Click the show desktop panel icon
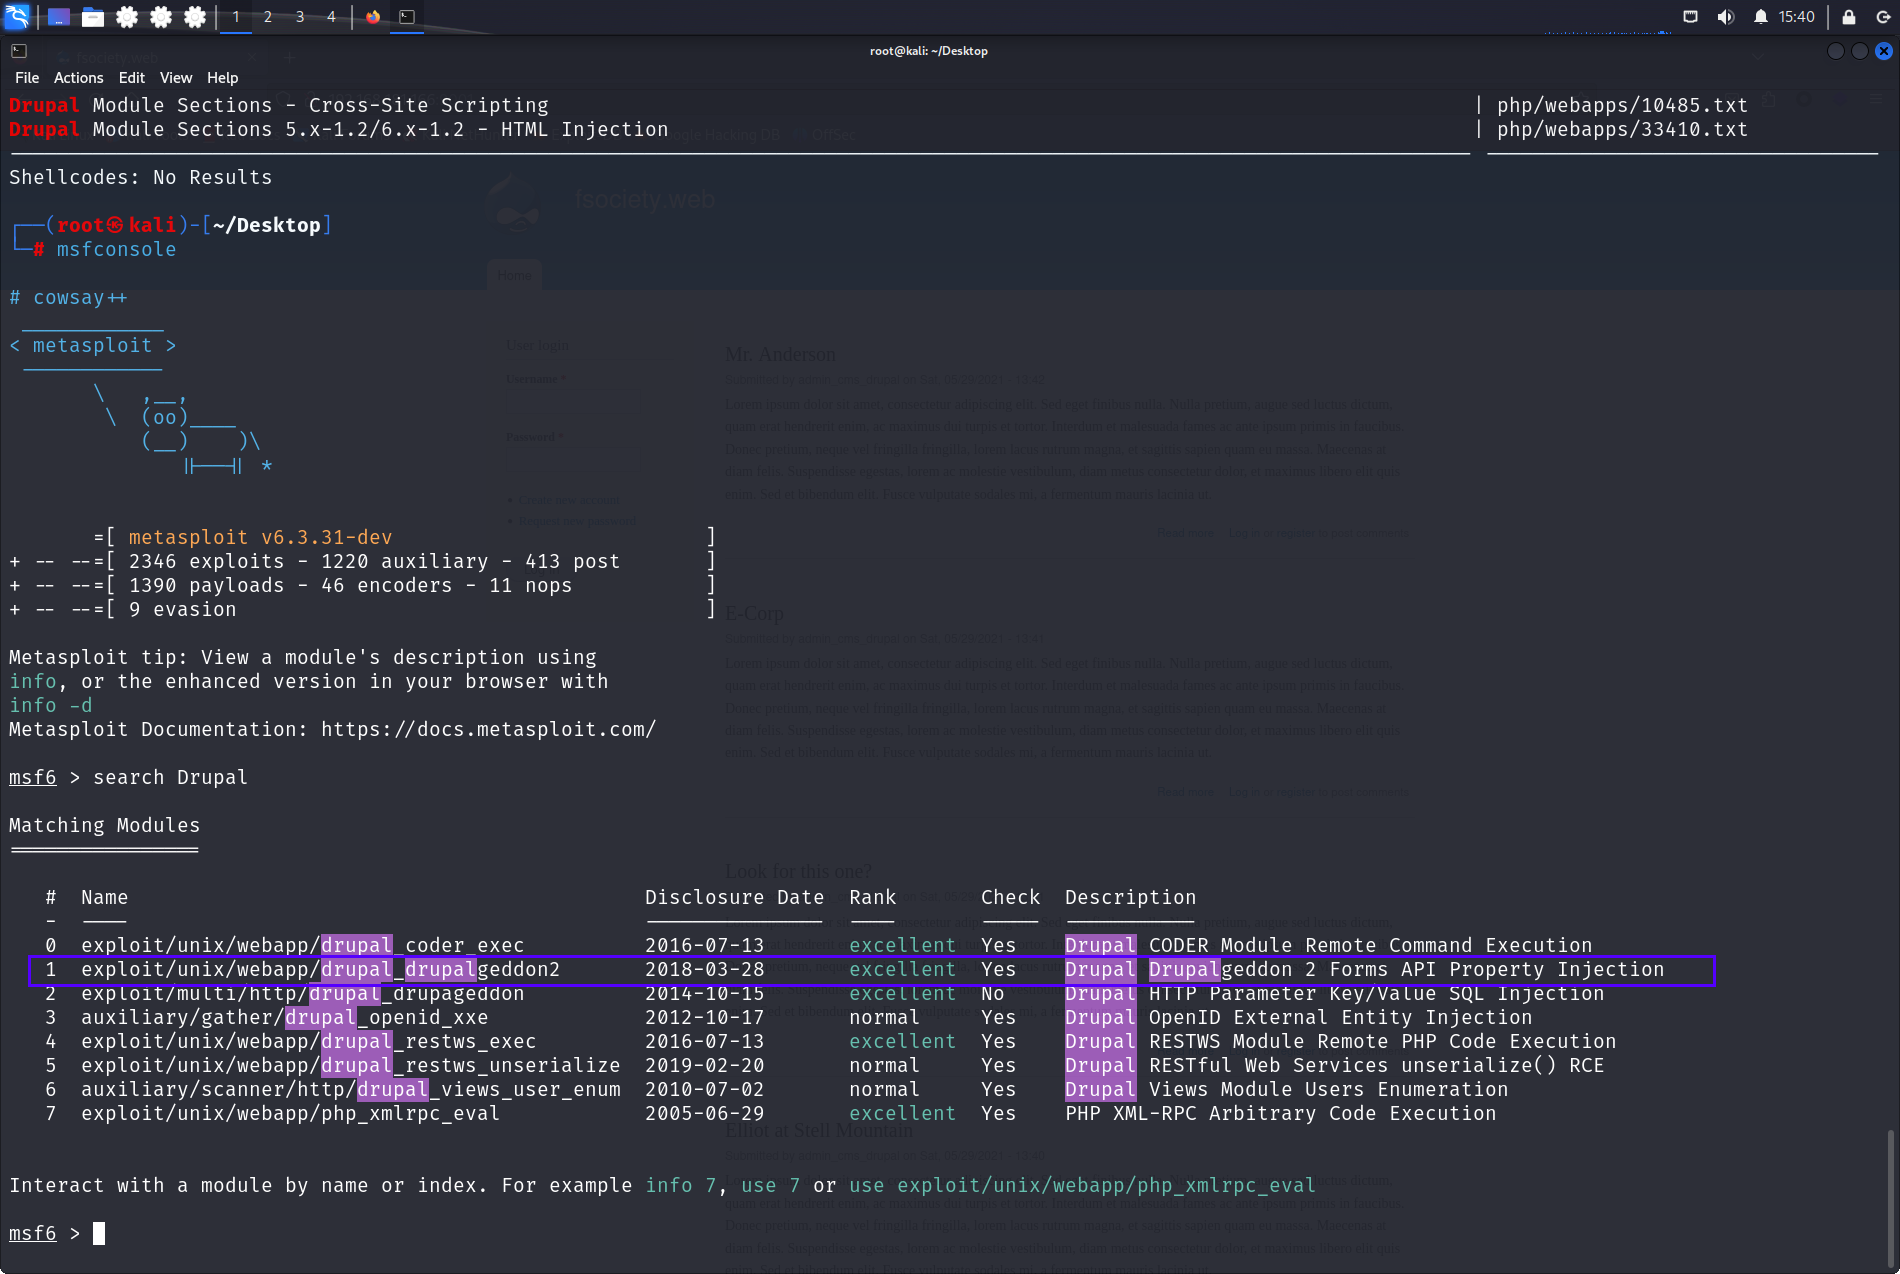This screenshot has width=1900, height=1274. coord(59,17)
